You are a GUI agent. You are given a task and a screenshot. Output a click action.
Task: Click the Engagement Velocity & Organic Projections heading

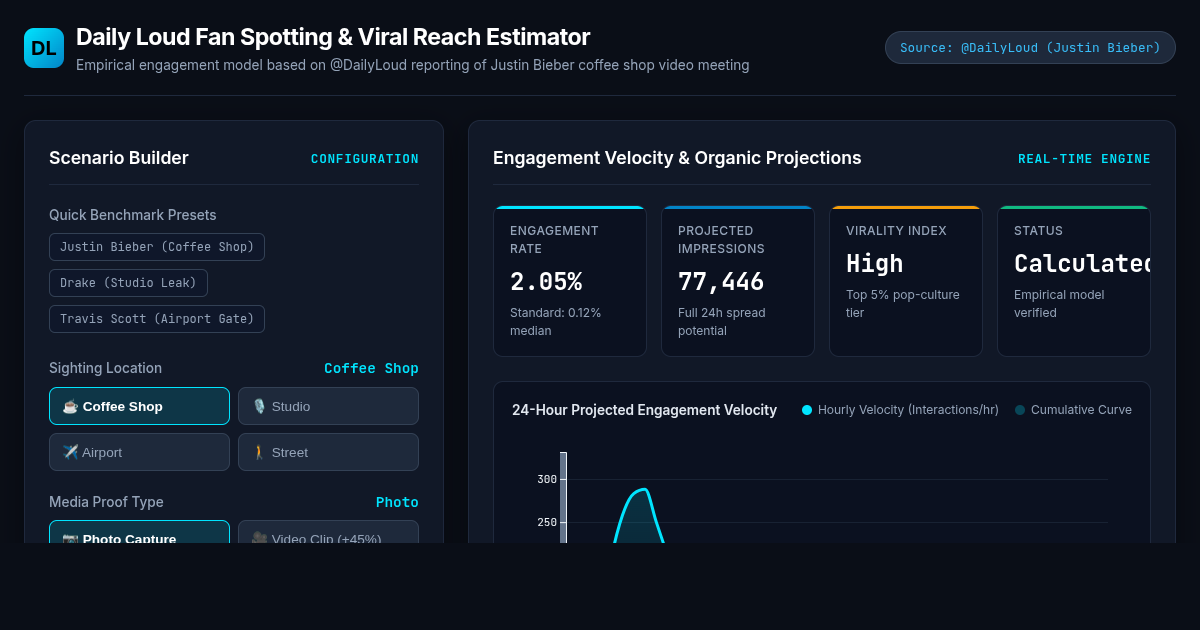[x=677, y=158]
